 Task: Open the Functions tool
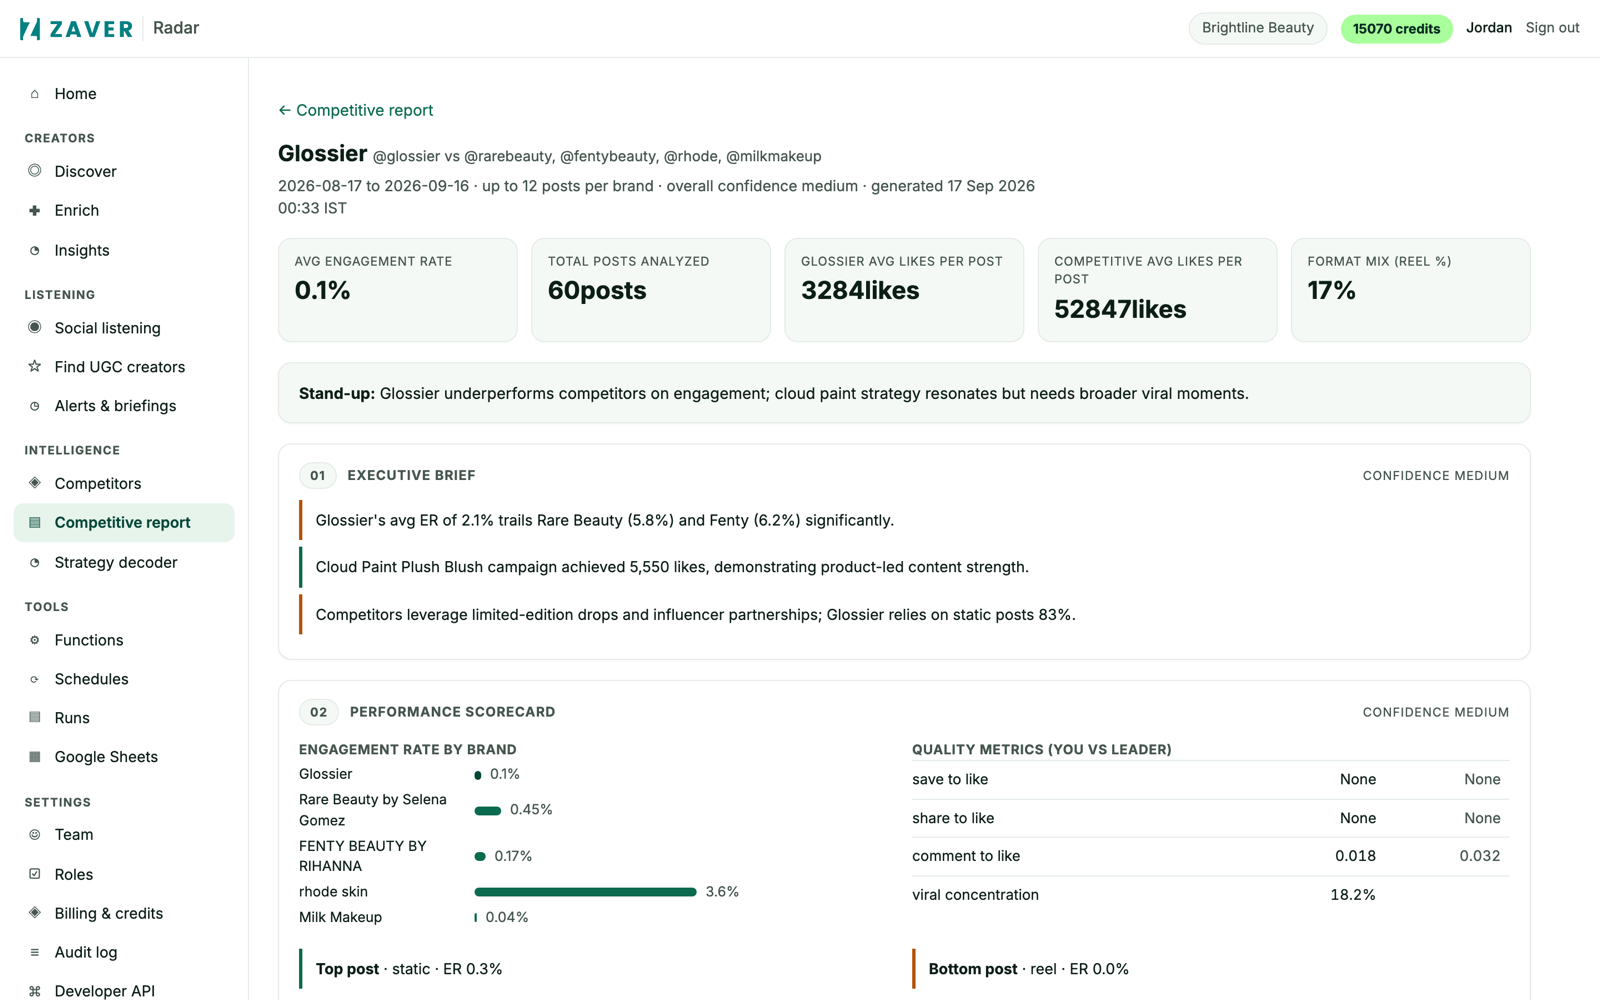coord(124,641)
